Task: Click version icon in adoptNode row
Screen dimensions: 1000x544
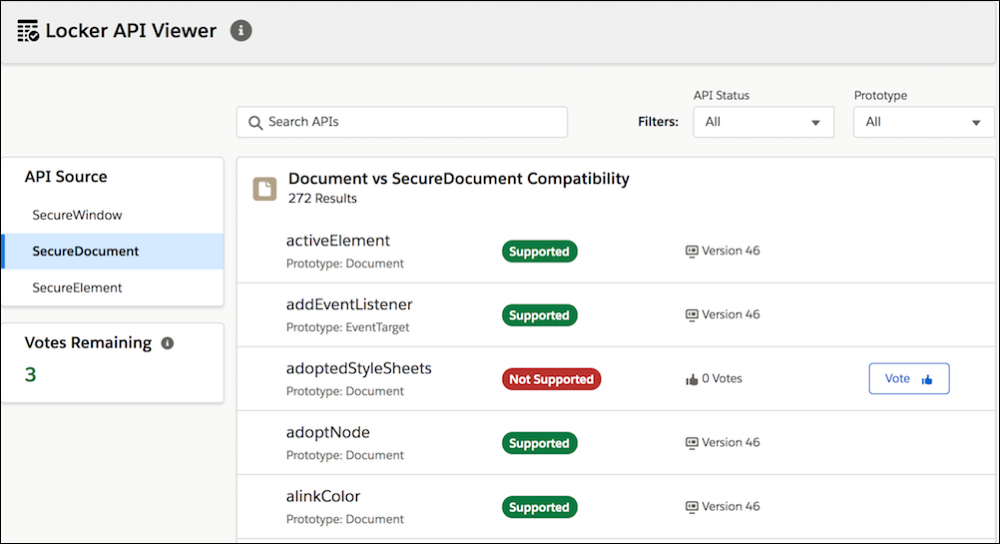Action: (x=691, y=443)
